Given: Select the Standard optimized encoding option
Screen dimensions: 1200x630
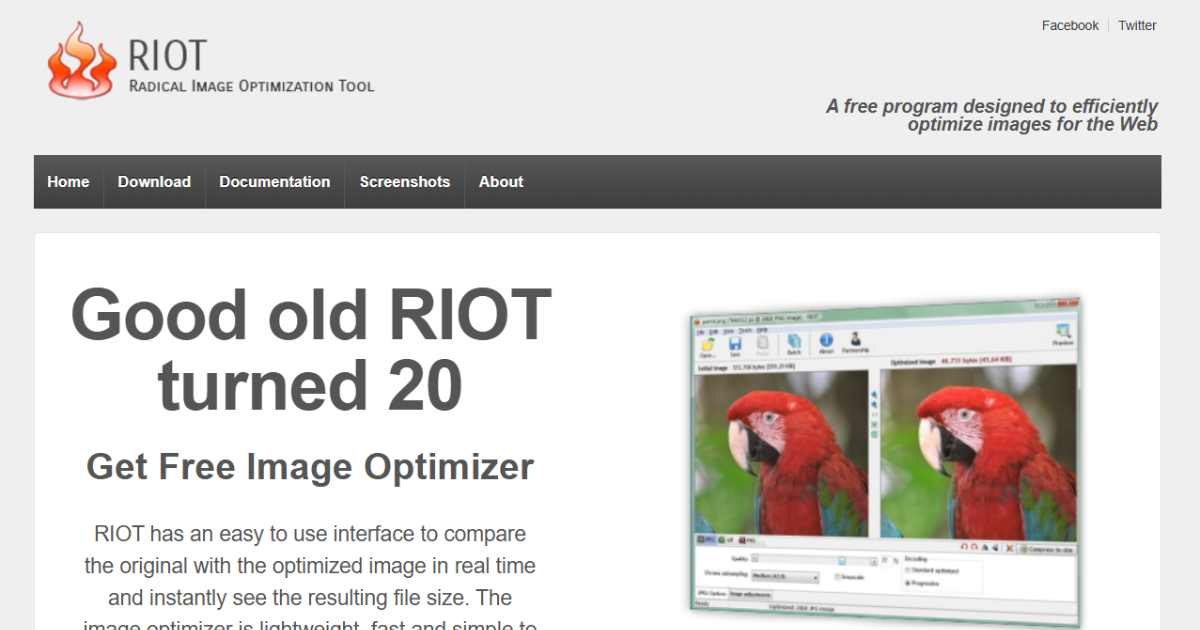Looking at the screenshot, I should (907, 570).
